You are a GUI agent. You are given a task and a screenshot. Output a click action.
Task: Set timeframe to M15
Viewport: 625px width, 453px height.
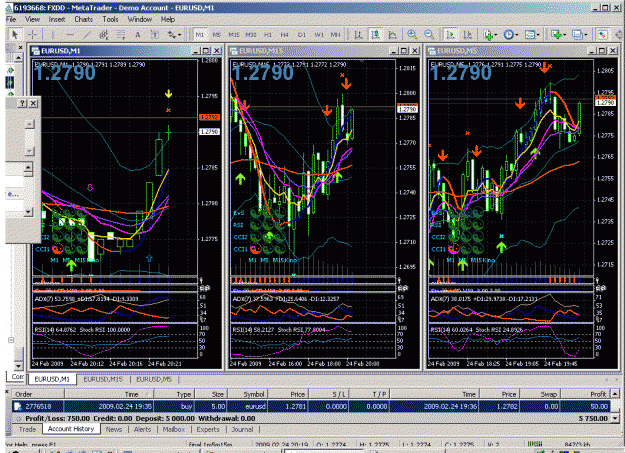click(234, 35)
